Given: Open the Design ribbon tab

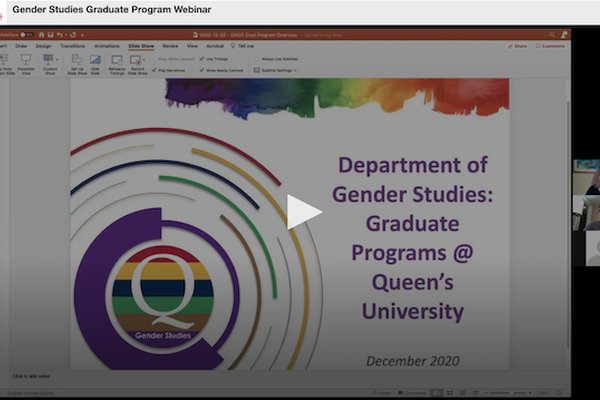Looking at the screenshot, I should pos(43,46).
